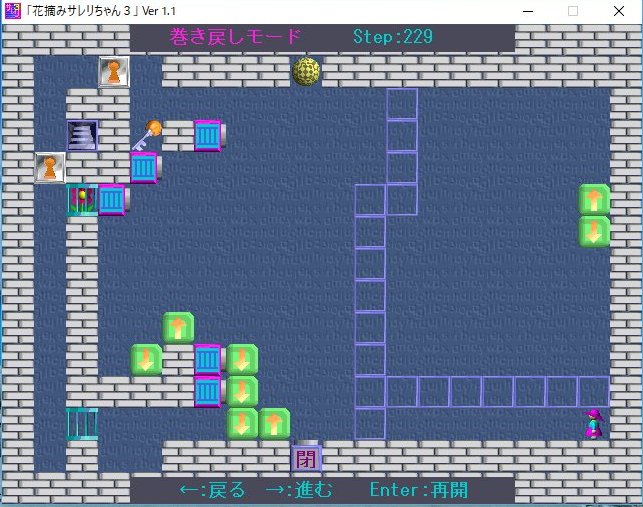Image resolution: width=643 pixels, height=507 pixels.
Task: Click the caged flower tile
Action: (x=81, y=199)
